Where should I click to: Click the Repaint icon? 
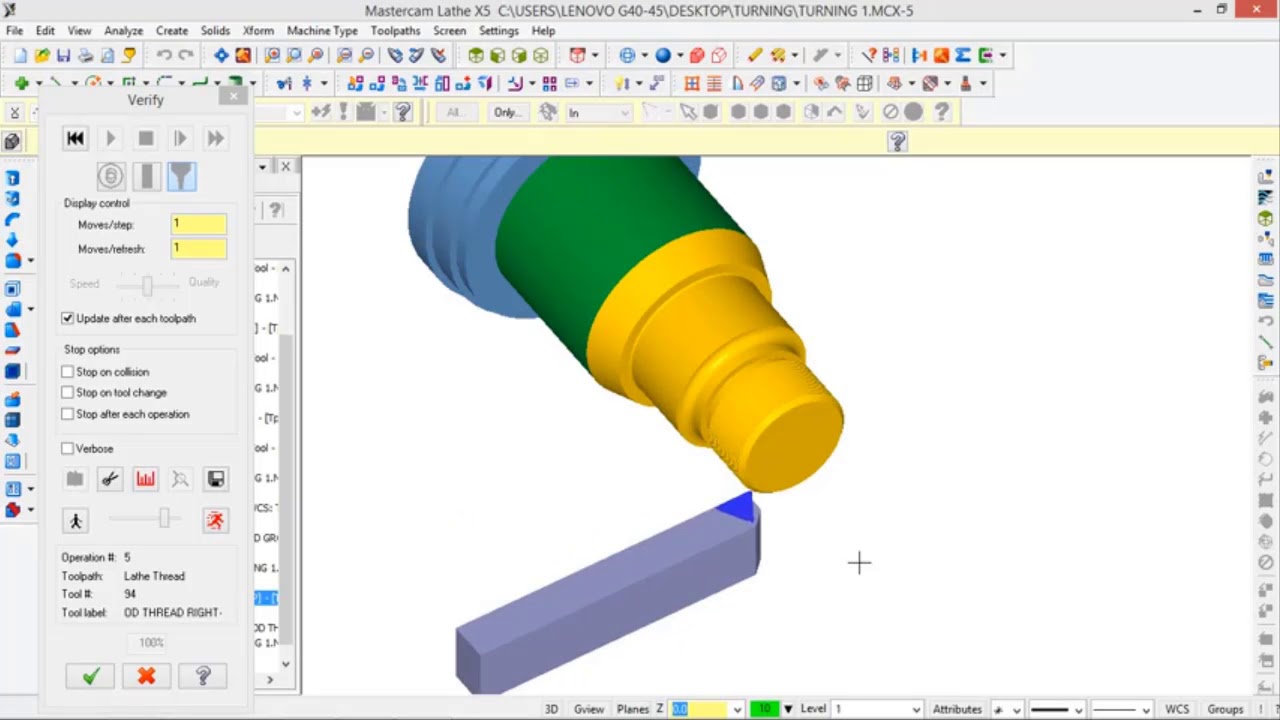(243, 56)
